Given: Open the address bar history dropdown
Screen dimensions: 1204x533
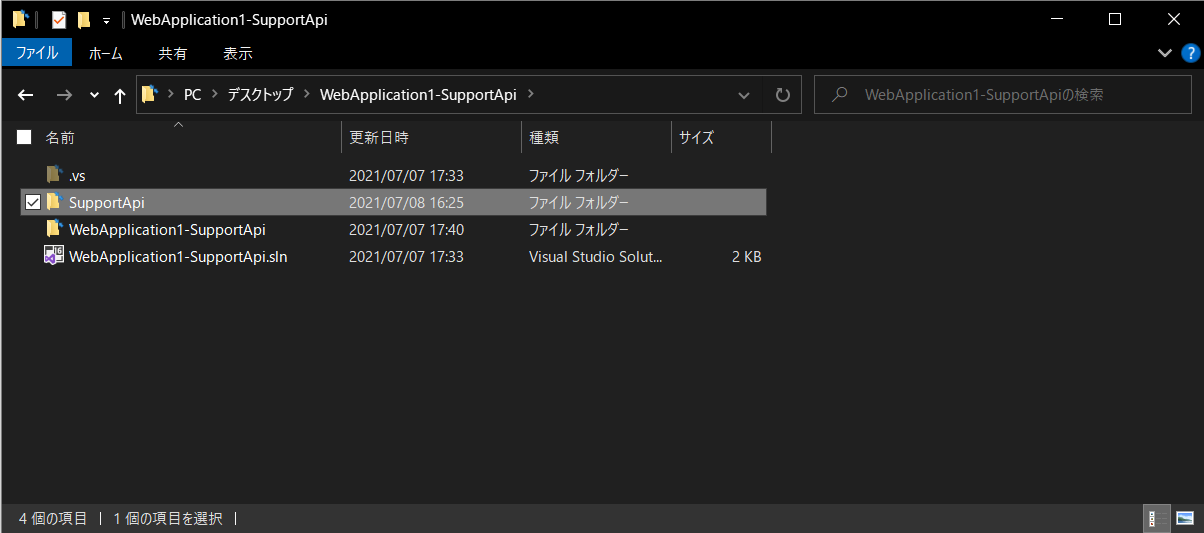Looking at the screenshot, I should (744, 95).
